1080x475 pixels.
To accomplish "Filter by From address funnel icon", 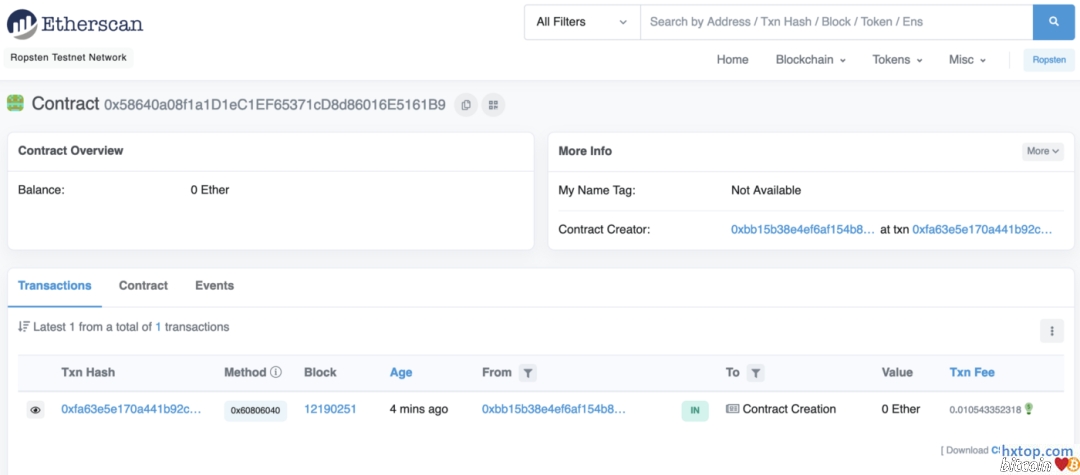I will click(528, 373).
